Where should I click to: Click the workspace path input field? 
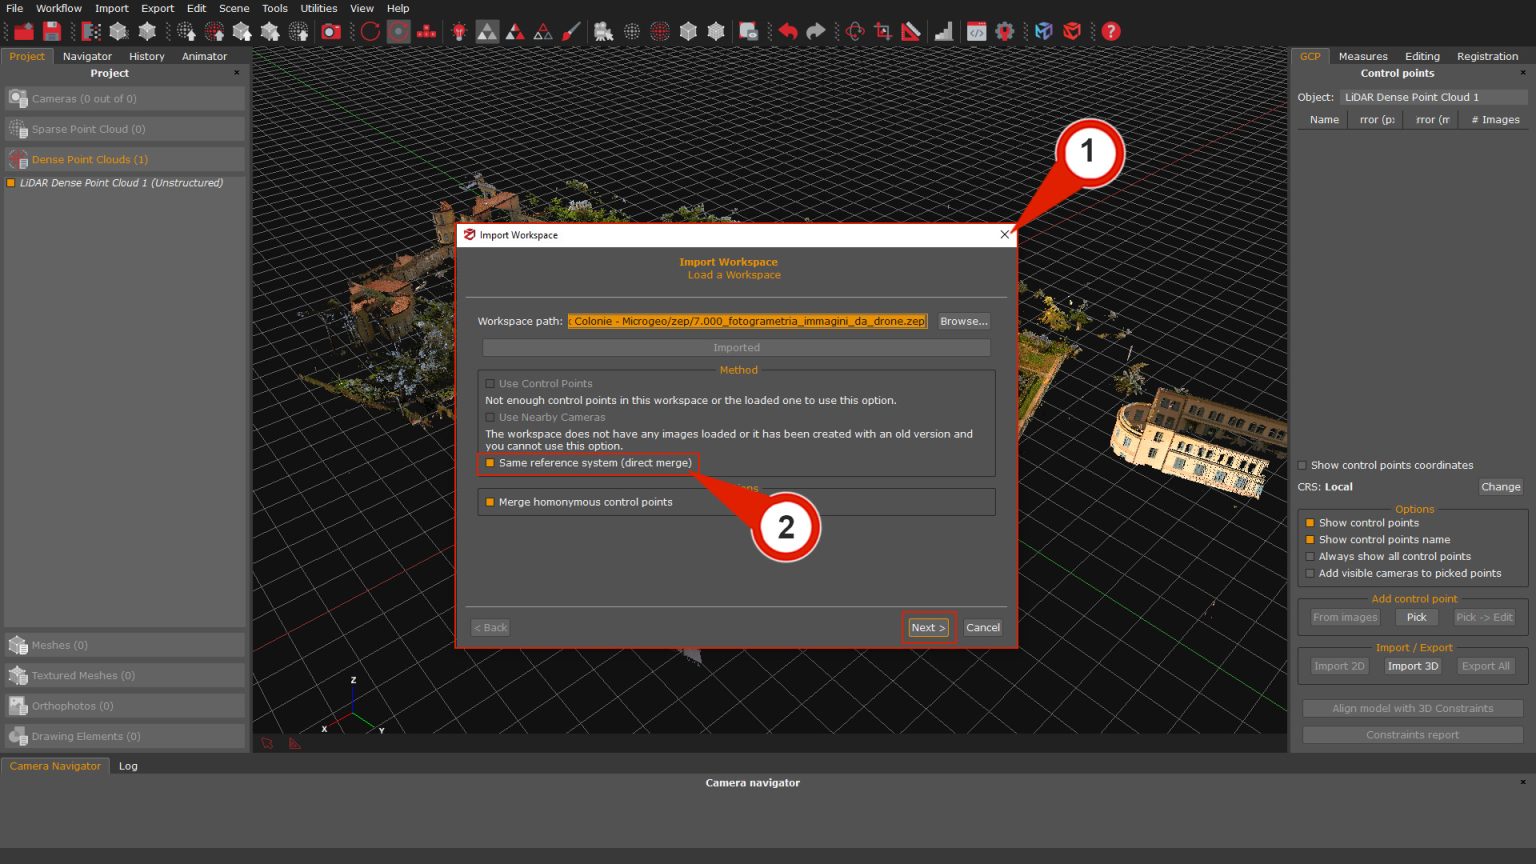tap(746, 321)
